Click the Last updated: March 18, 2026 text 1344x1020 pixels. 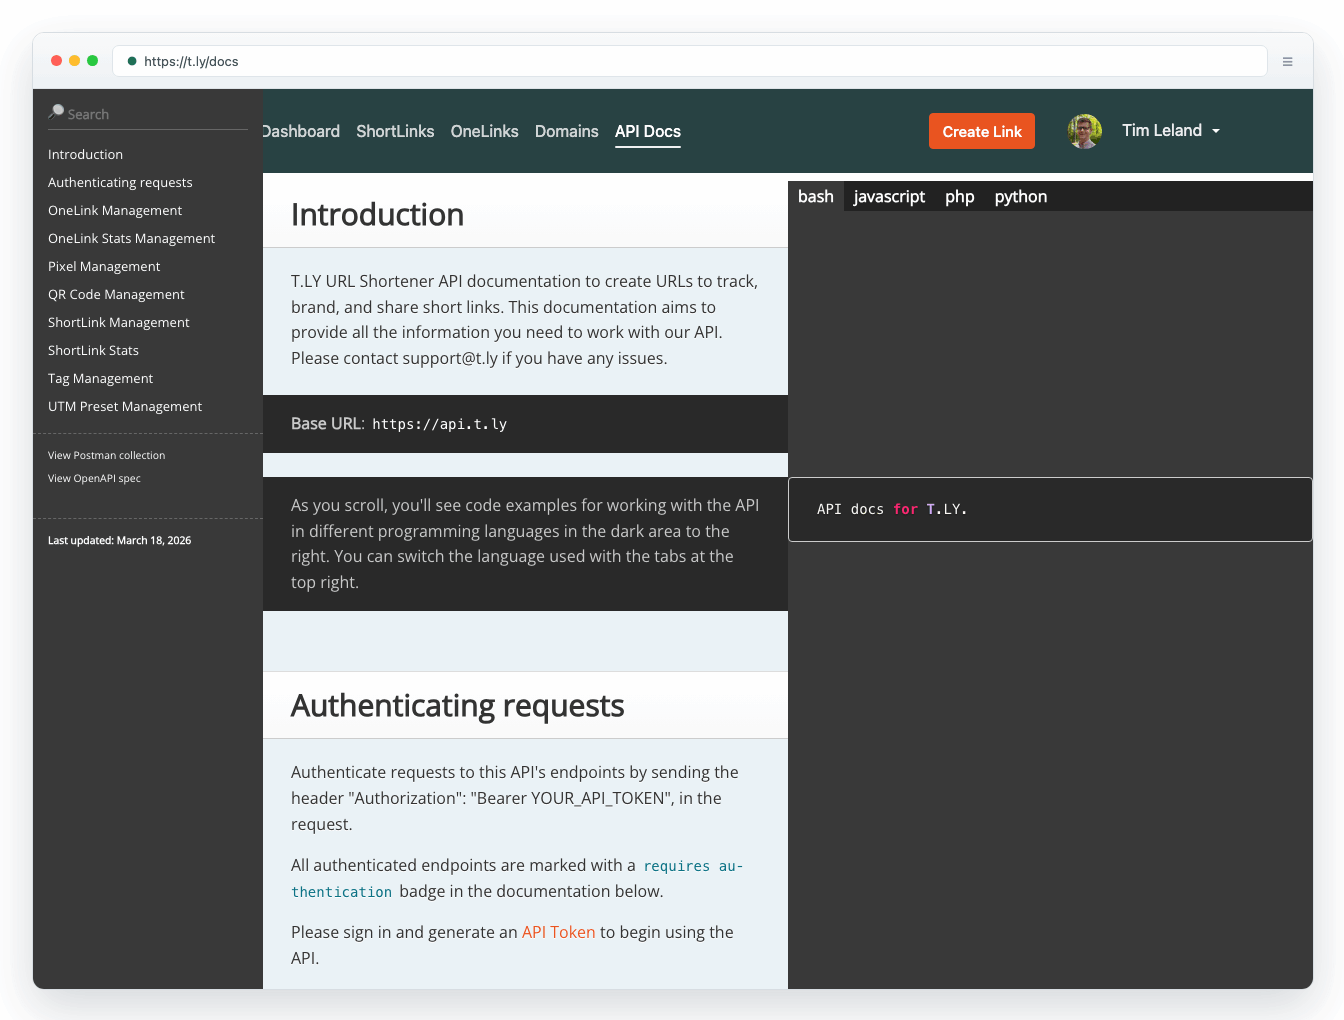119,540
